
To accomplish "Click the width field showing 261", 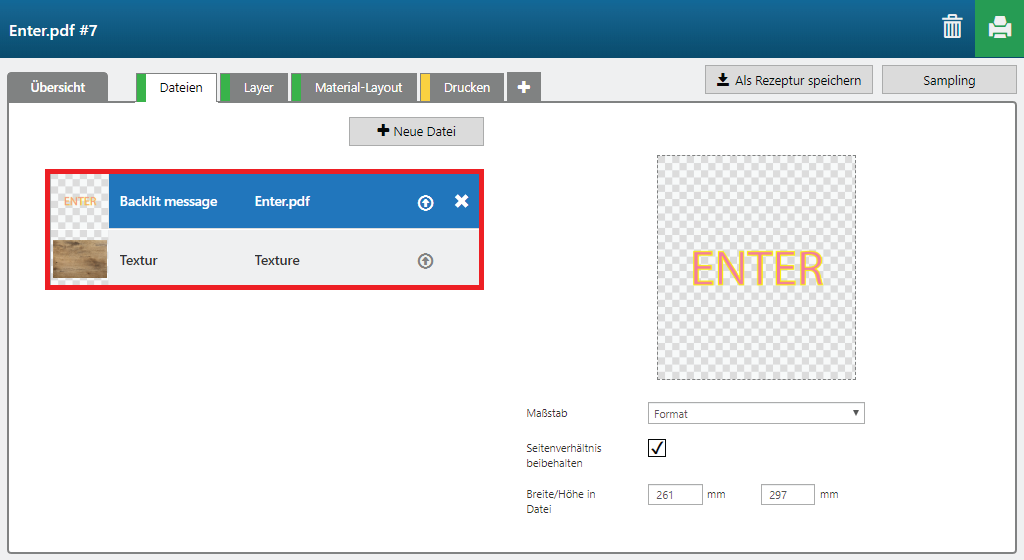I will (675, 495).
